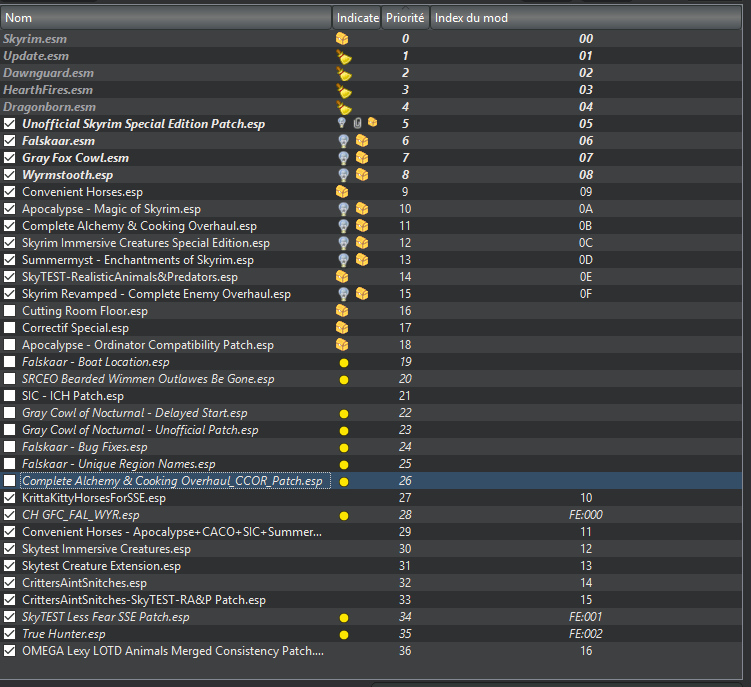The image size is (751, 687).
Task: Click the lightbulb icon on Falskaar.esm row
Action: click(x=343, y=141)
